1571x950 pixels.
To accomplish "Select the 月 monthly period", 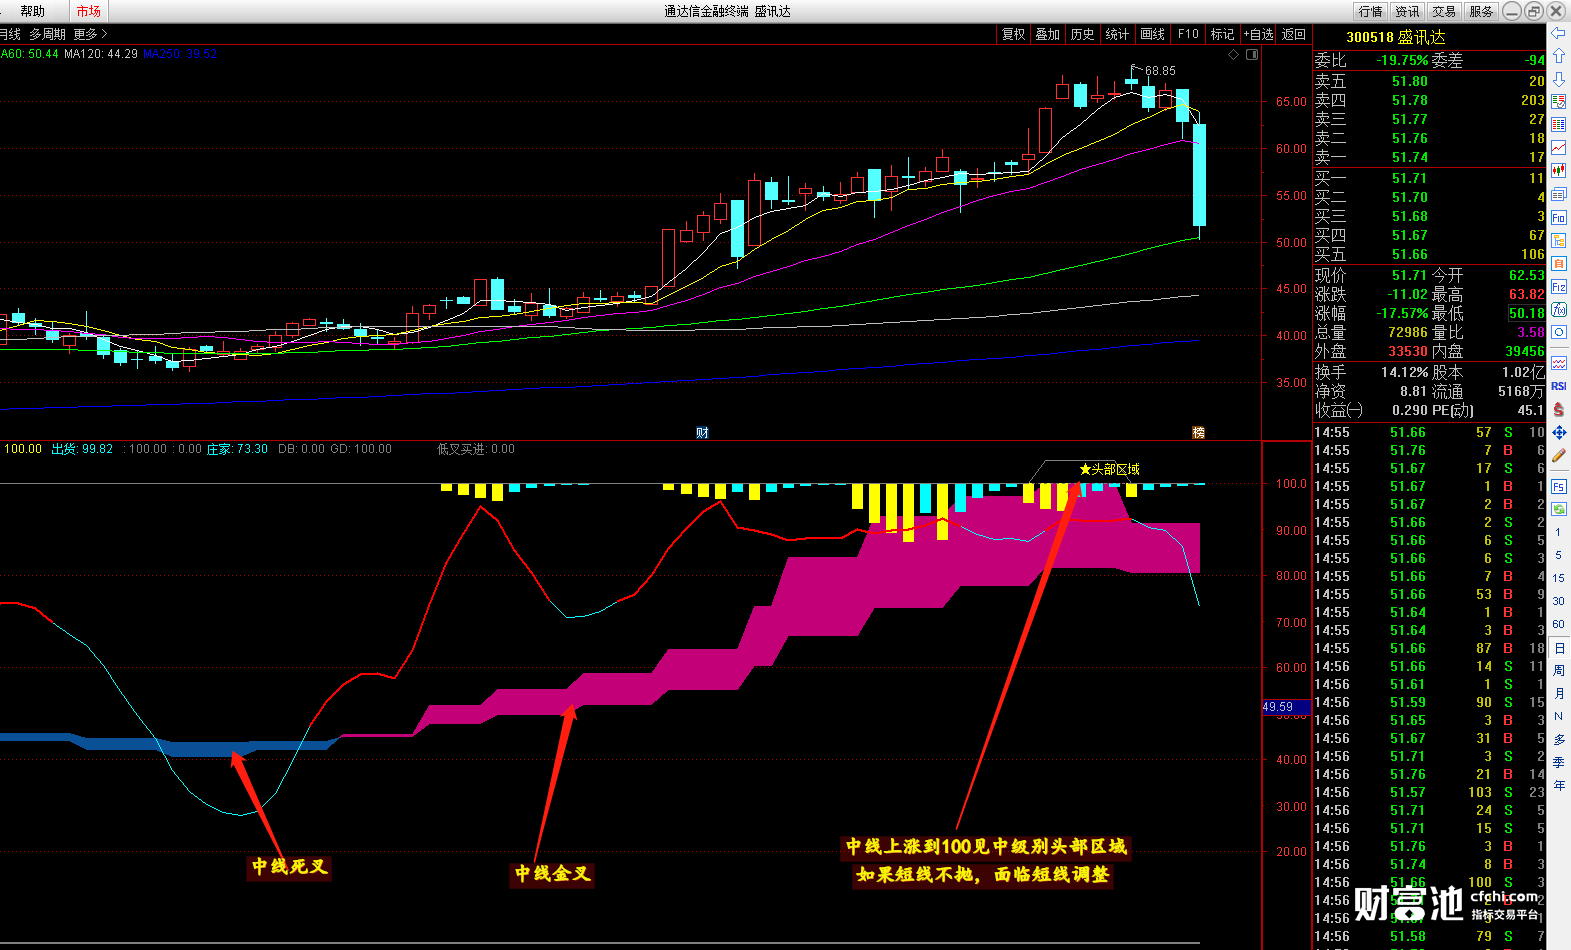I will [1558, 694].
